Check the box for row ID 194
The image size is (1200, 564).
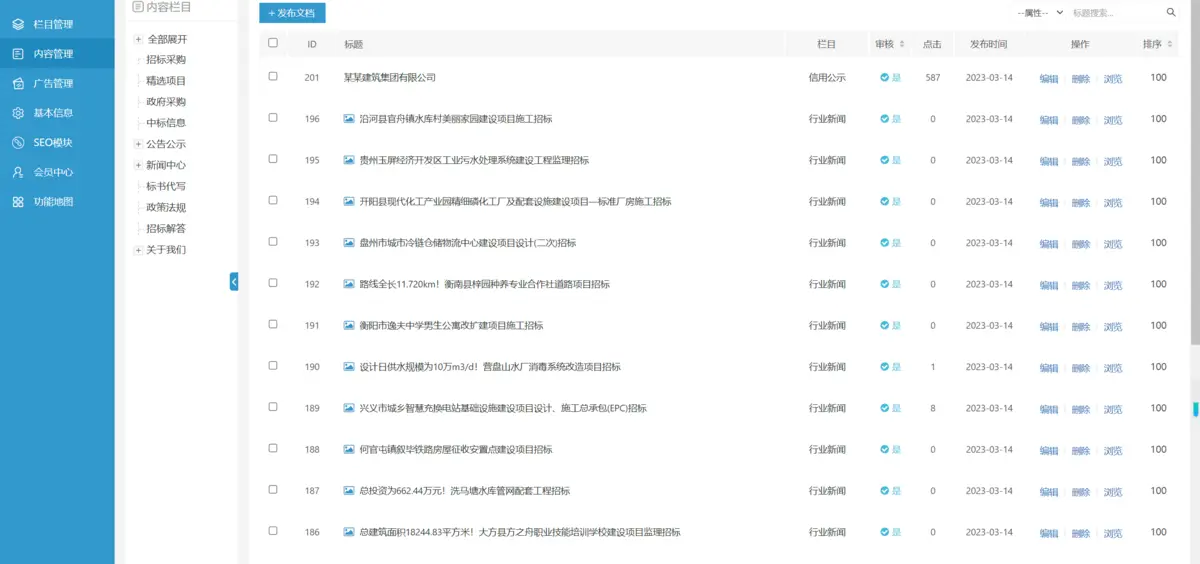pyautogui.click(x=273, y=200)
